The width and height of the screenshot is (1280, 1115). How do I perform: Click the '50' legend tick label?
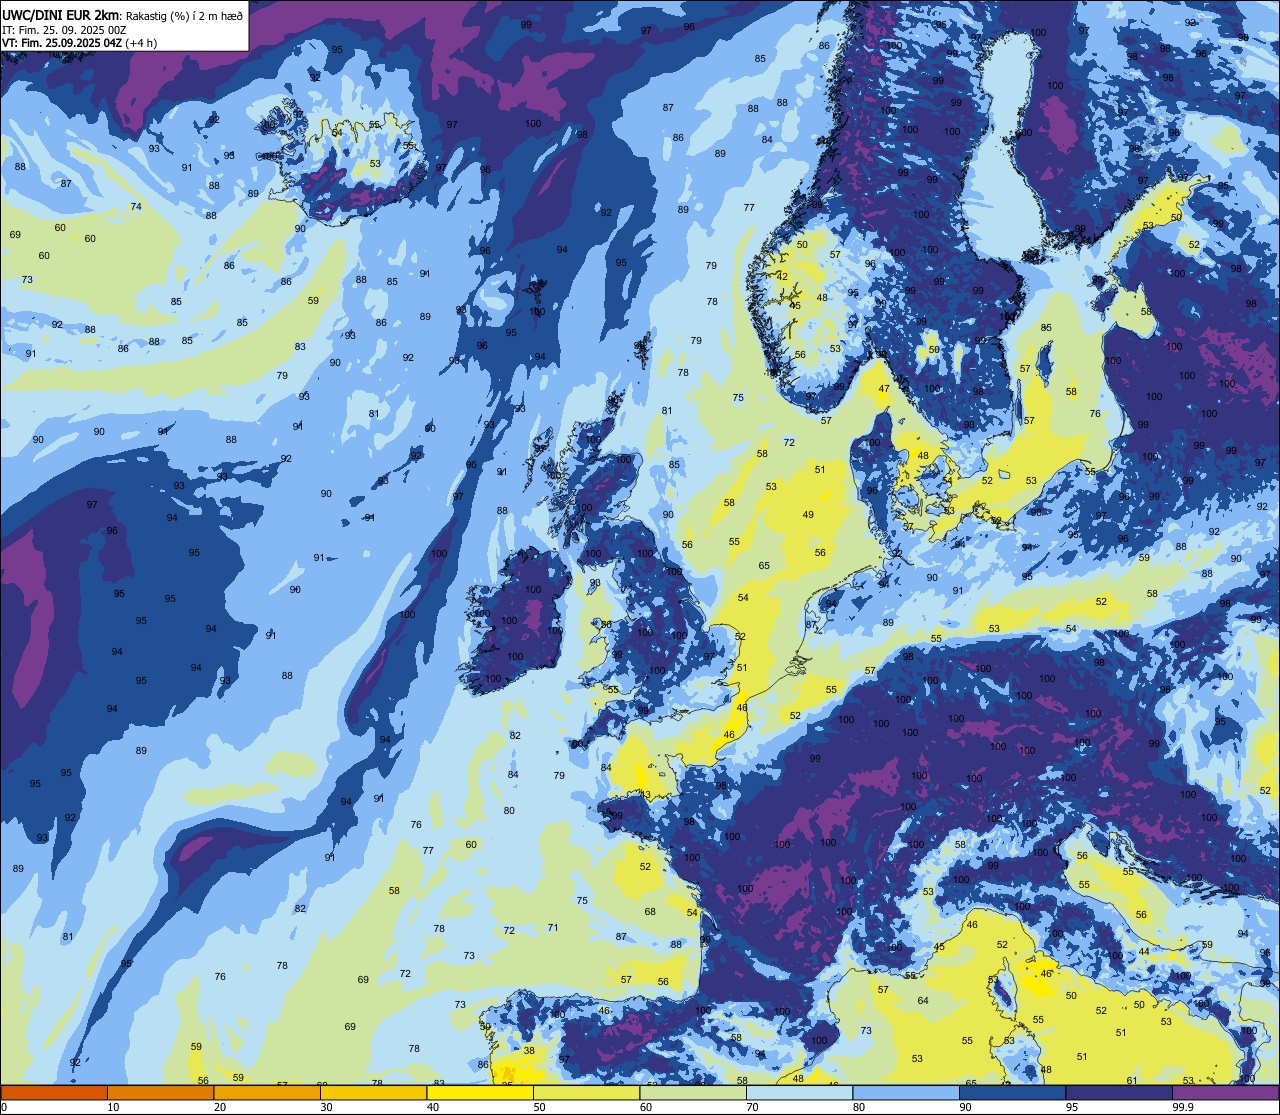click(540, 1107)
